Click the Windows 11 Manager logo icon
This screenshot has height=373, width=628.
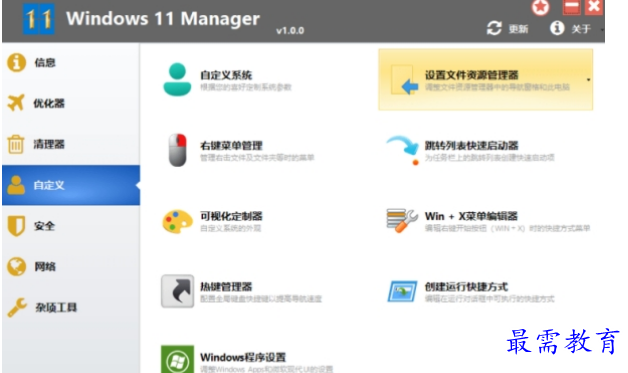pyautogui.click(x=38, y=19)
